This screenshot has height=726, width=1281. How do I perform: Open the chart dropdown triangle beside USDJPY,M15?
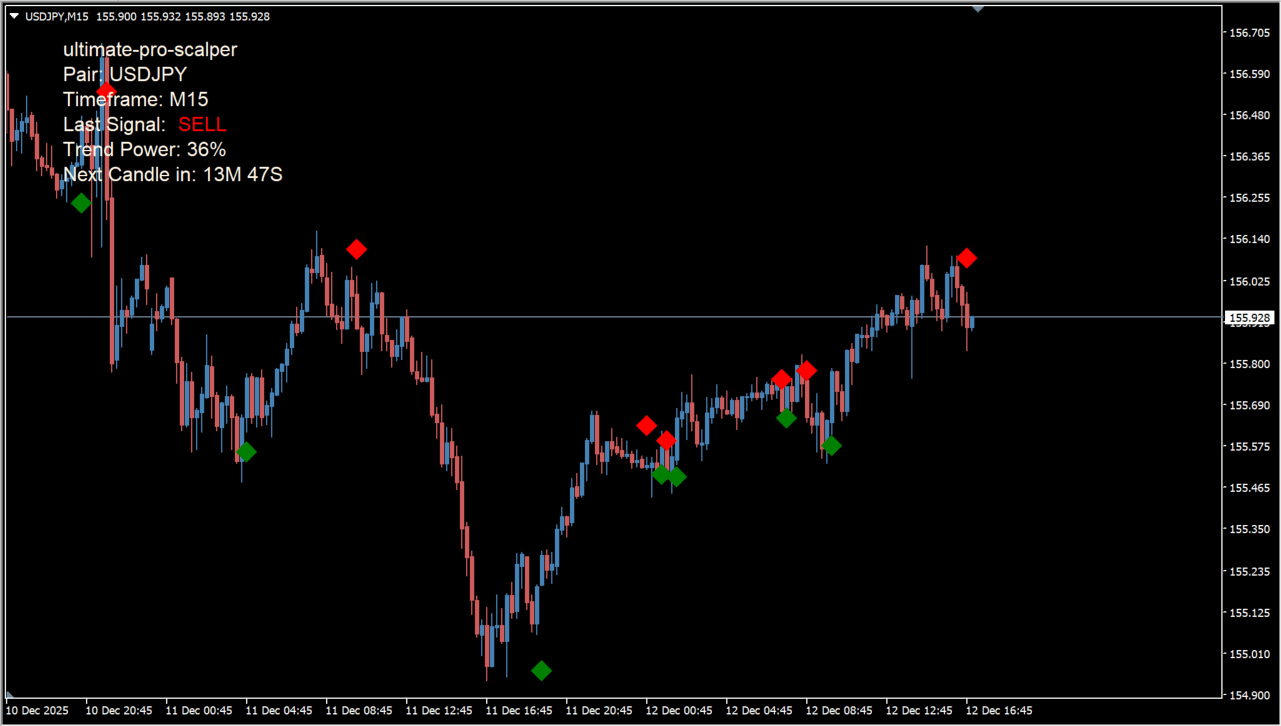[x=14, y=16]
